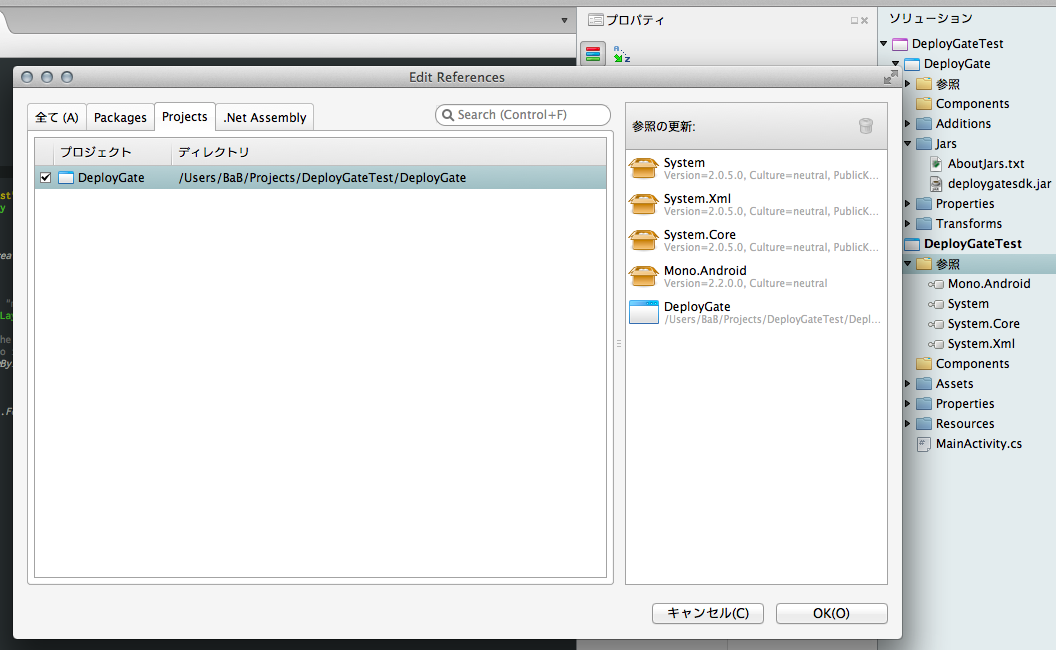Image resolution: width=1056 pixels, height=650 pixels.
Task: Select the Mono.Android reference in solution tree
Action: pyautogui.click(x=989, y=284)
